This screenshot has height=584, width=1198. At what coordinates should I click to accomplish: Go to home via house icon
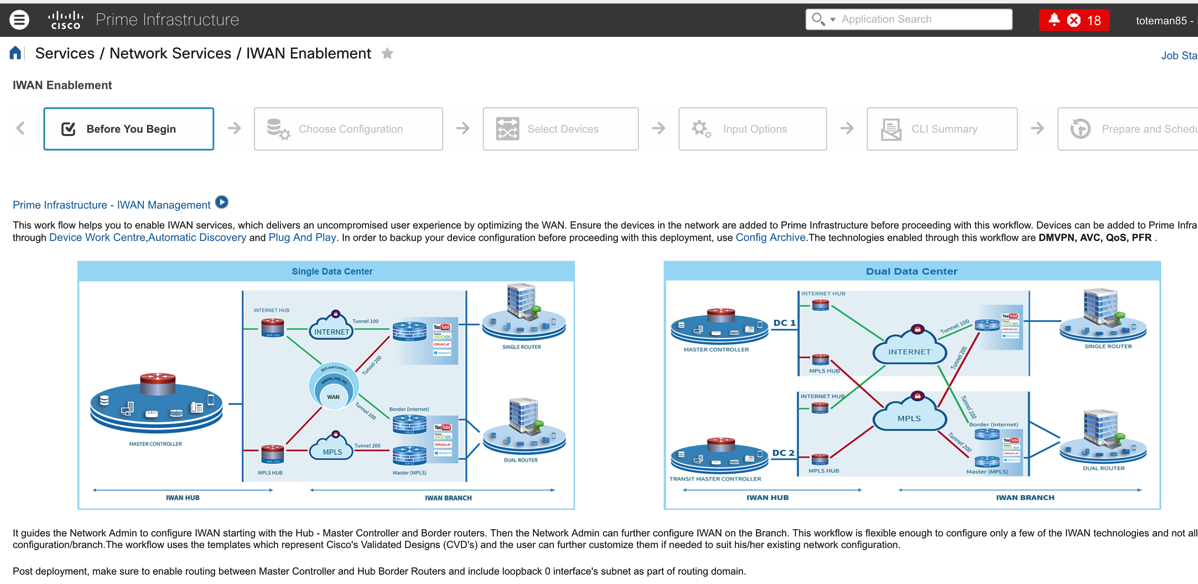15,54
